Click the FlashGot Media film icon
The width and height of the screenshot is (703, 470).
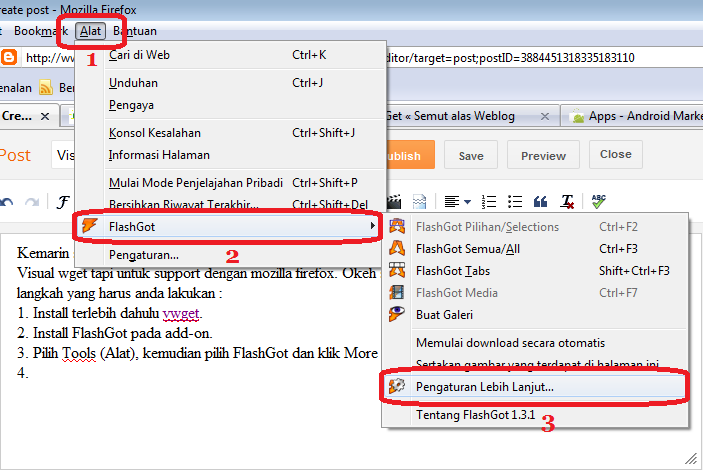(397, 292)
